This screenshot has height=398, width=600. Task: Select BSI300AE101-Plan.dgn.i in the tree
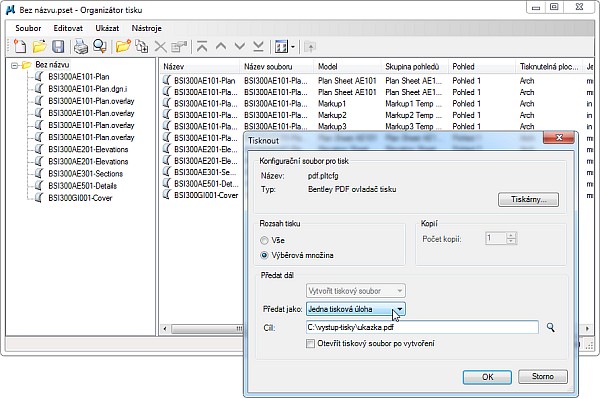[x=88, y=89]
